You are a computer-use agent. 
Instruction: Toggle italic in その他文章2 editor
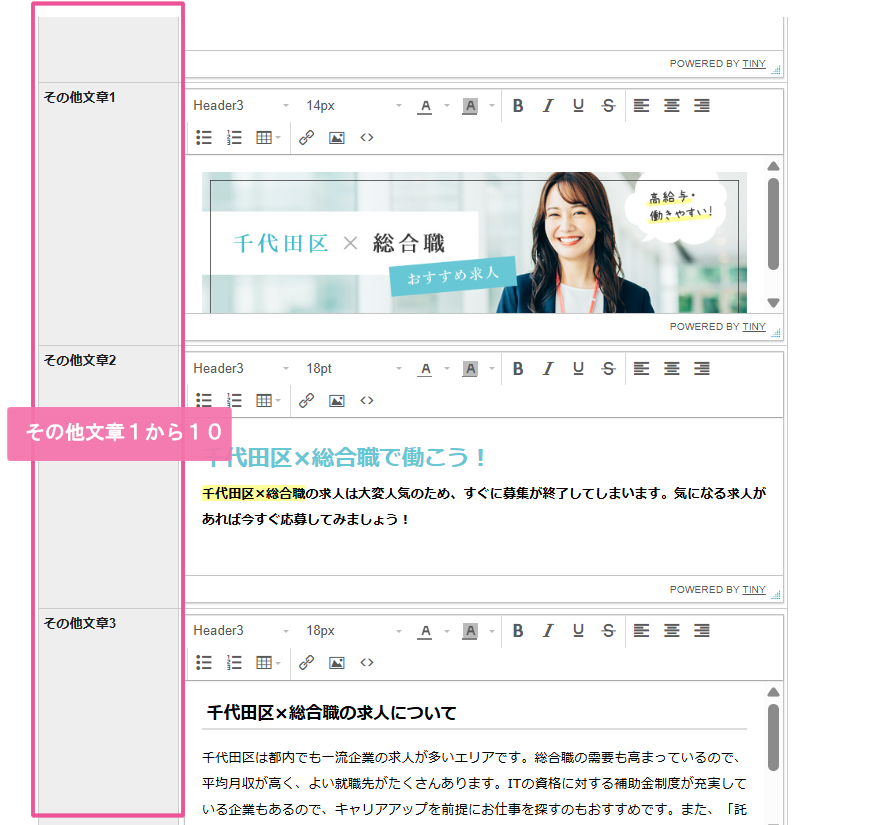548,369
